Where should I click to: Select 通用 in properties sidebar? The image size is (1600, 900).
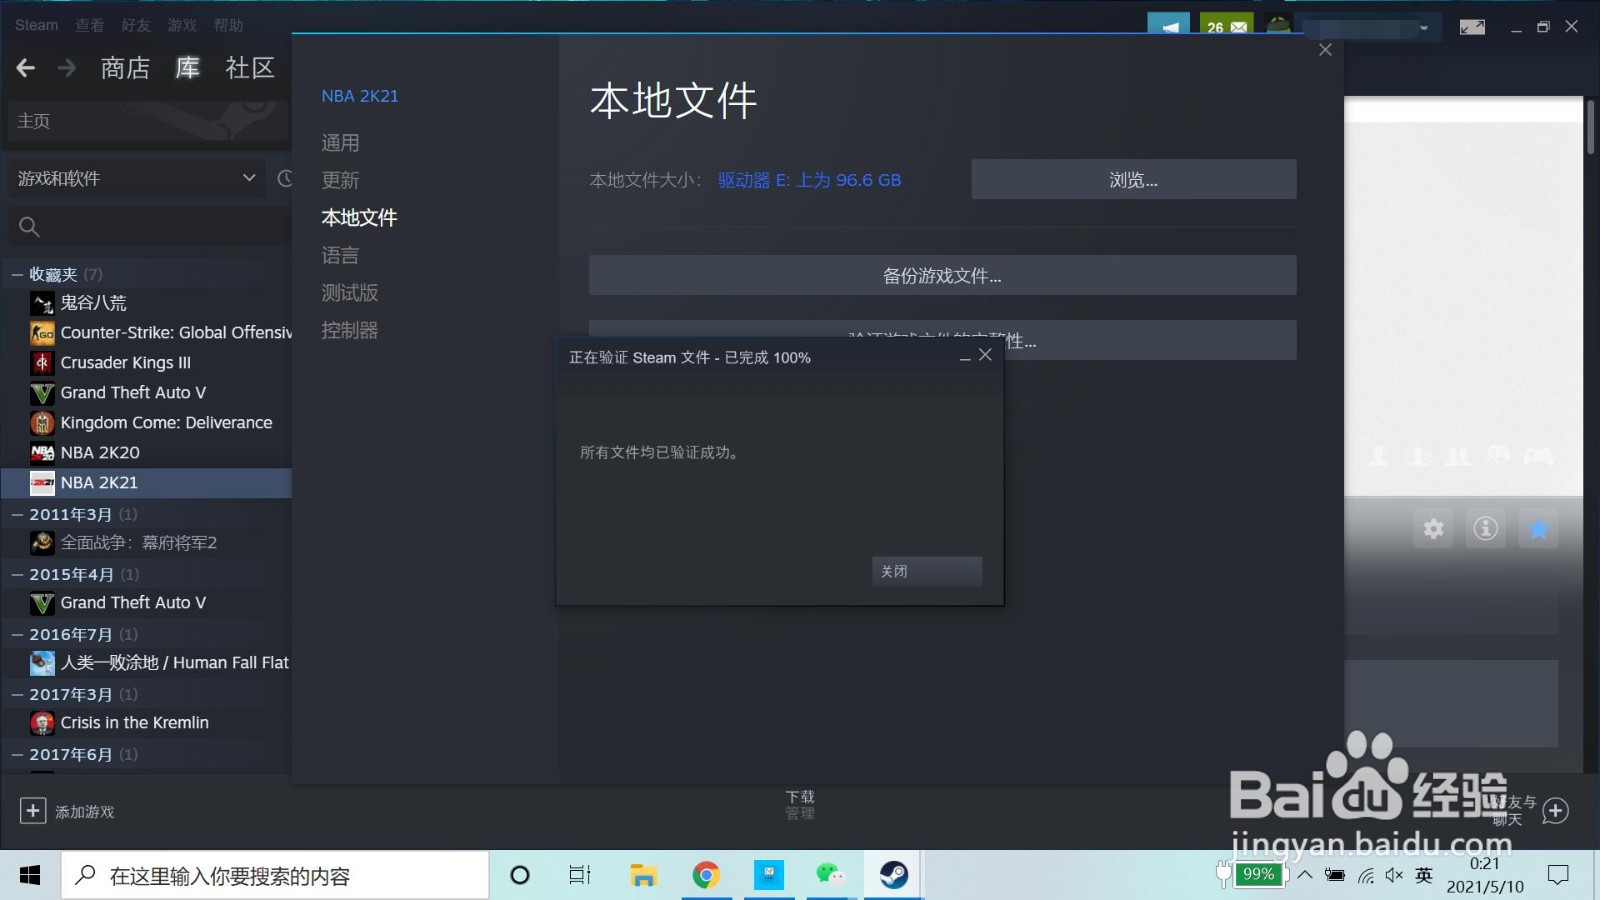pos(340,143)
